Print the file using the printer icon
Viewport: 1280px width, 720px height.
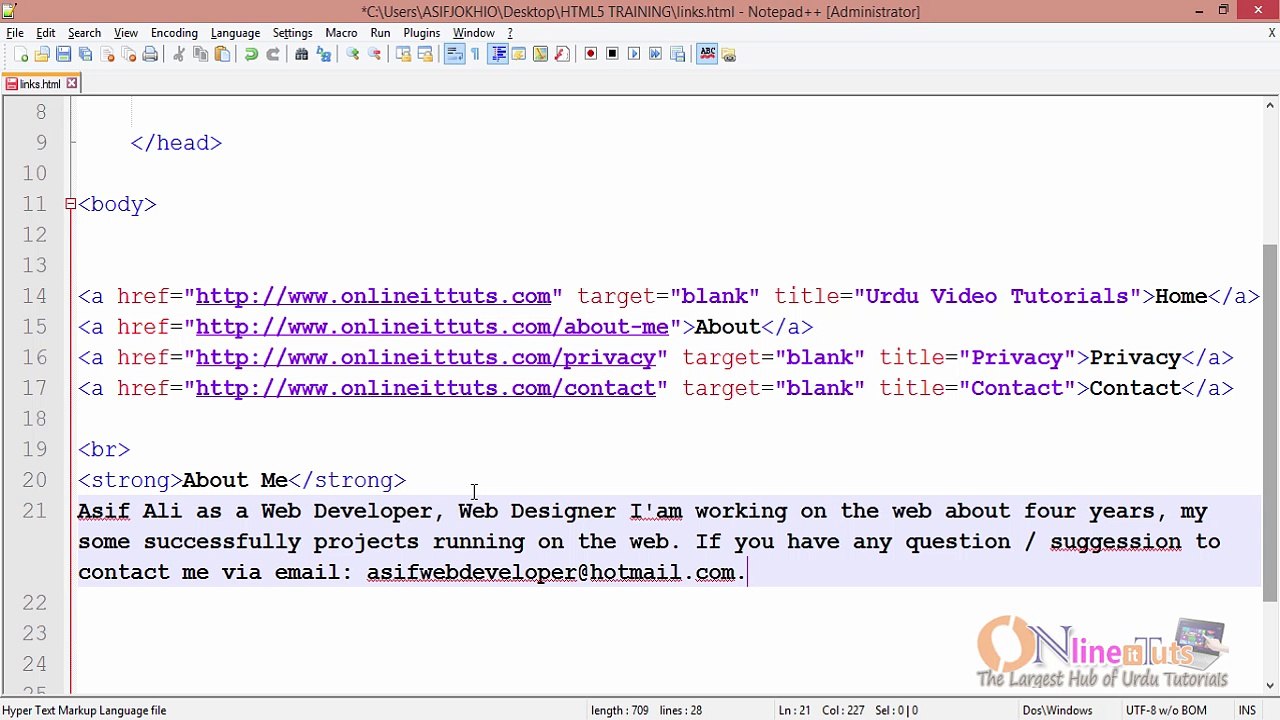coord(150,54)
